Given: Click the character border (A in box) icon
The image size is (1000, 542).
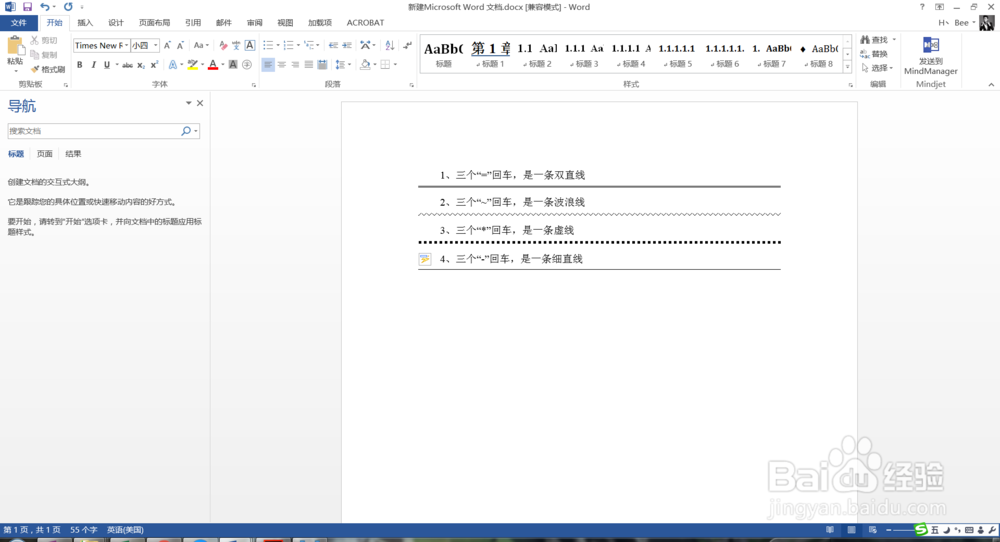Looking at the screenshot, I should pos(250,45).
